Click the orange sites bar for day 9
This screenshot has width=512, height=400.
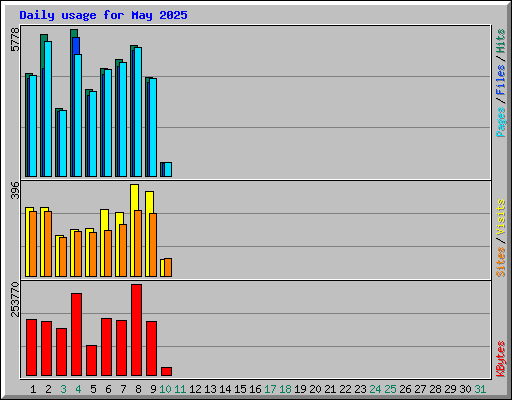pyautogui.click(x=153, y=245)
